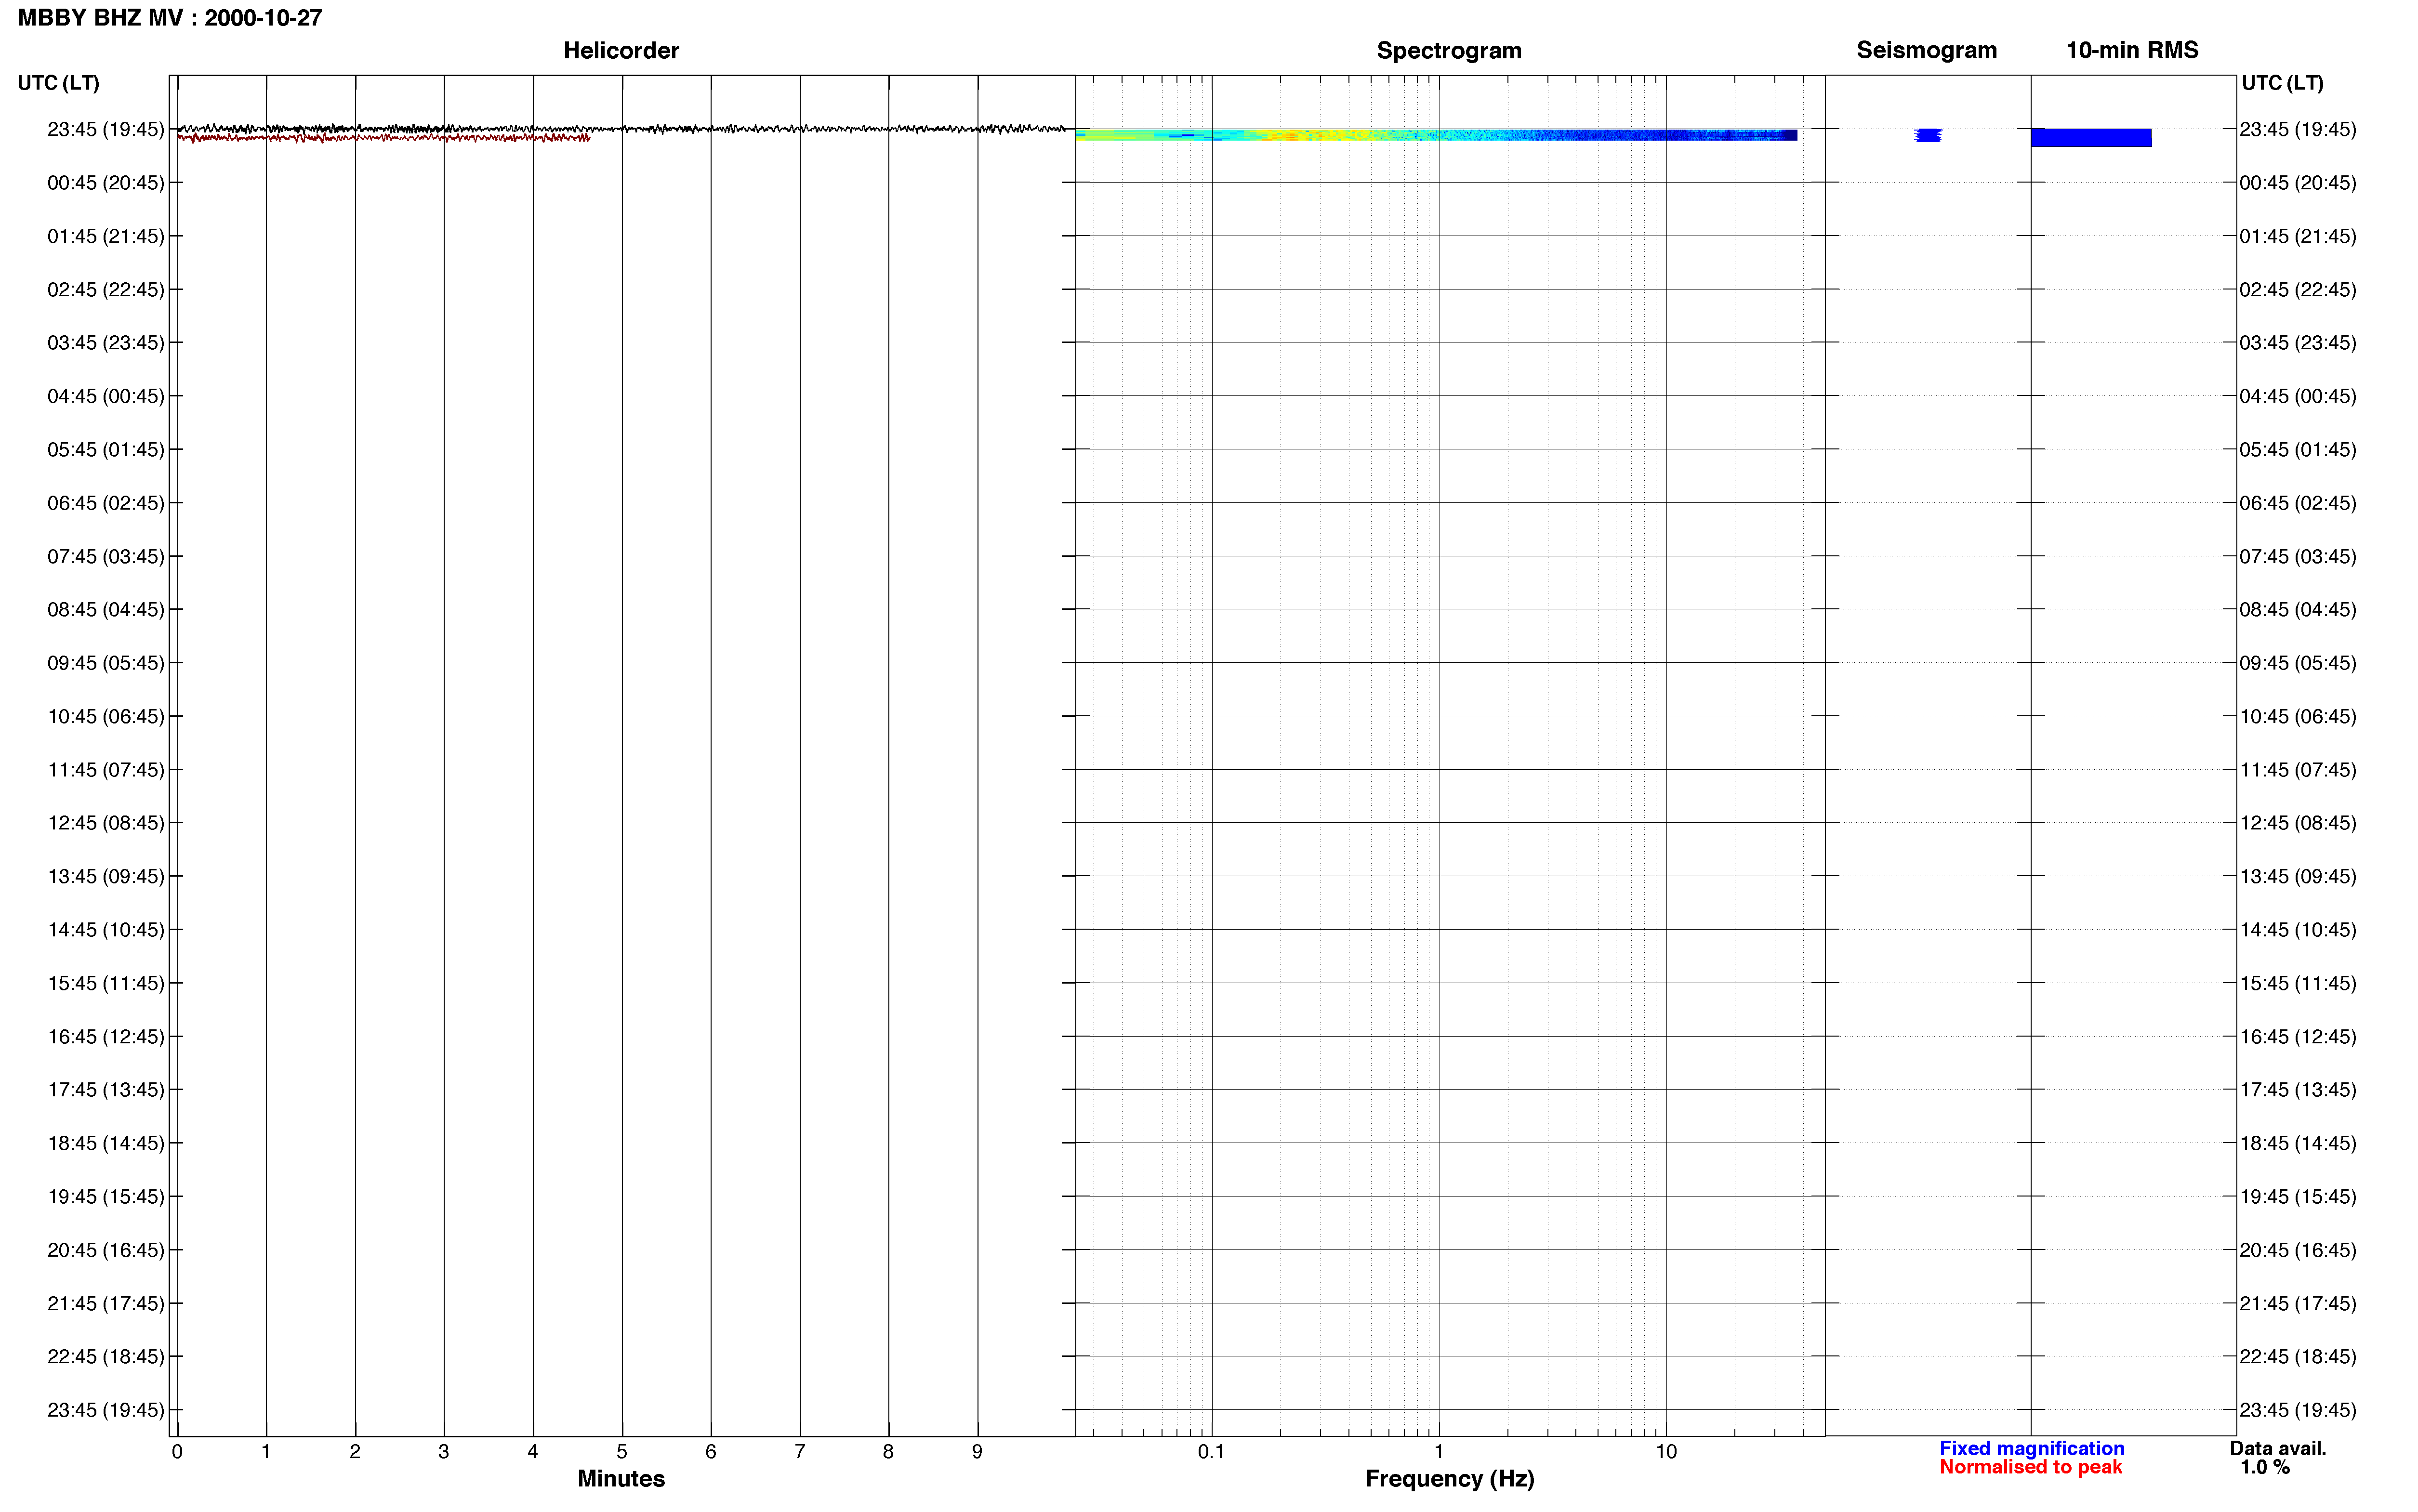Image resolution: width=2418 pixels, height=1512 pixels.
Task: Click left time label '04:45 (00:45)'
Action: click(106, 396)
